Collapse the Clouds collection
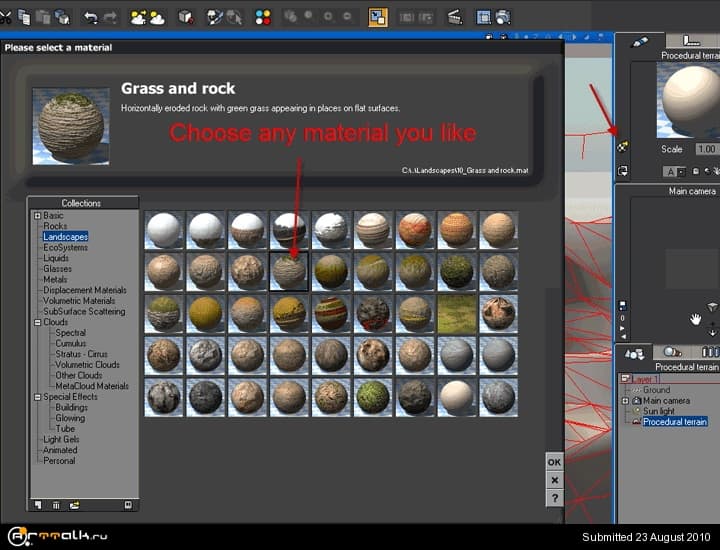Image resolution: width=720 pixels, height=550 pixels. pyautogui.click(x=38, y=322)
